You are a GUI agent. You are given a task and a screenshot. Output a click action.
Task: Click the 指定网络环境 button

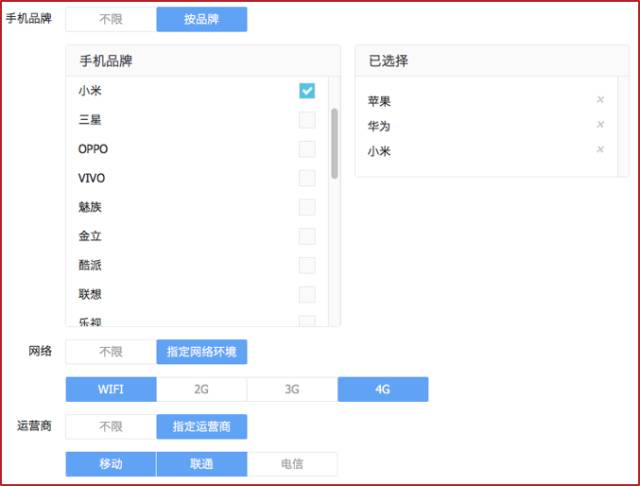pos(202,352)
